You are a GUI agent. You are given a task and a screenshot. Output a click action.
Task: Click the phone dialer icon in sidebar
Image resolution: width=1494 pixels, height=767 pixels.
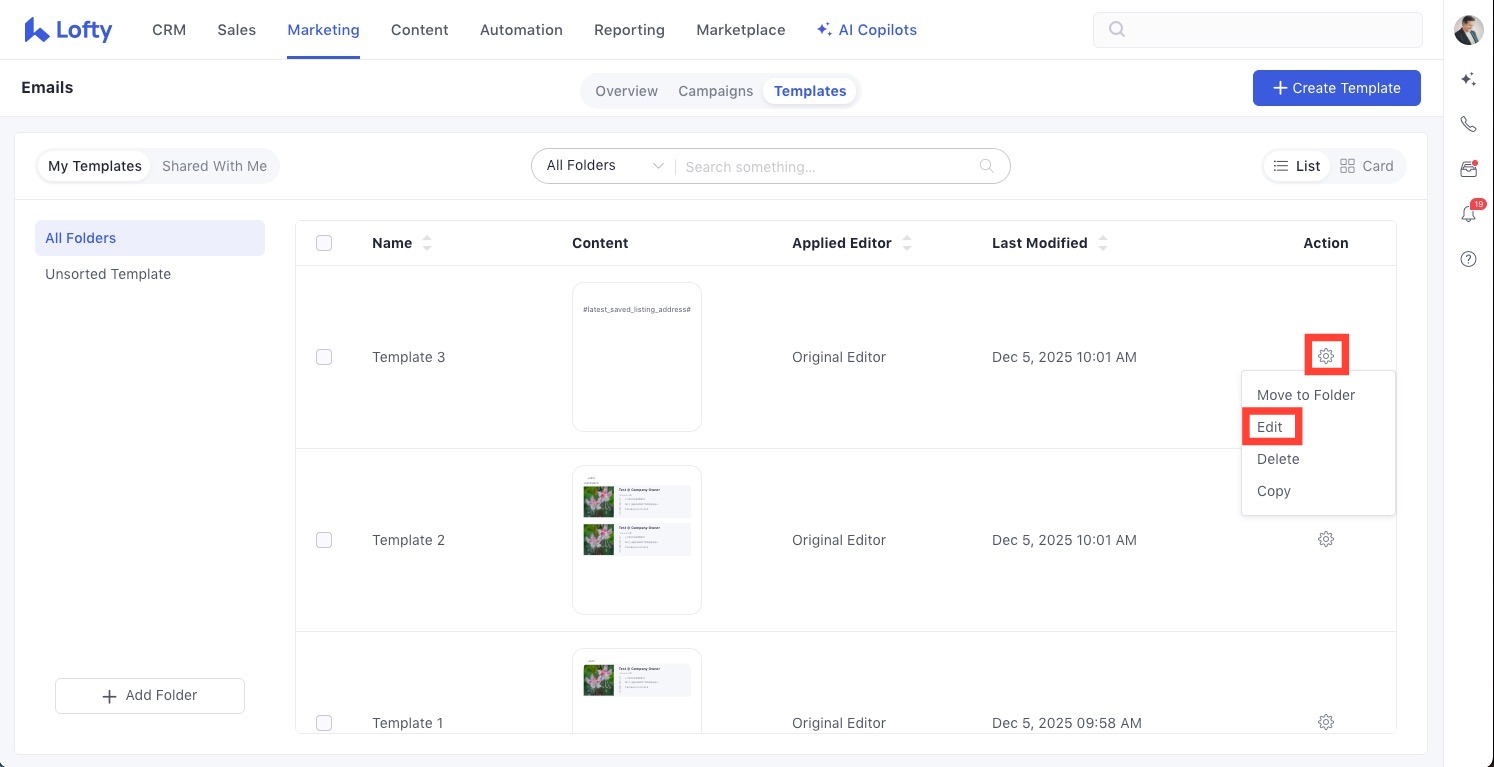pos(1468,124)
